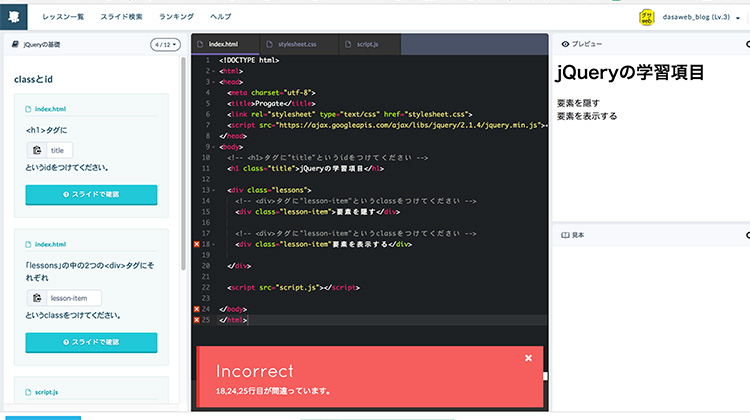Close the Incorrect error banner
The width and height of the screenshot is (750, 420).
tap(528, 358)
